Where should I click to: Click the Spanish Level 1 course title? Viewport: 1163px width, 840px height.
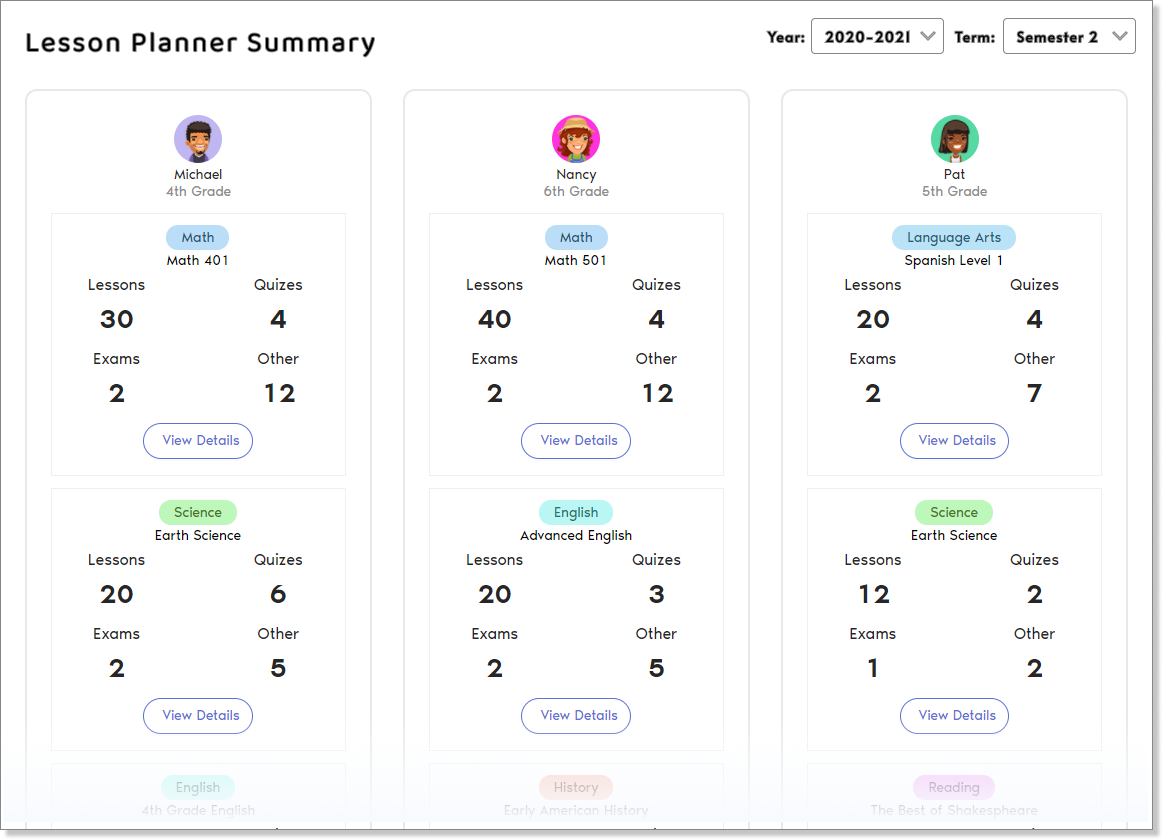954,260
